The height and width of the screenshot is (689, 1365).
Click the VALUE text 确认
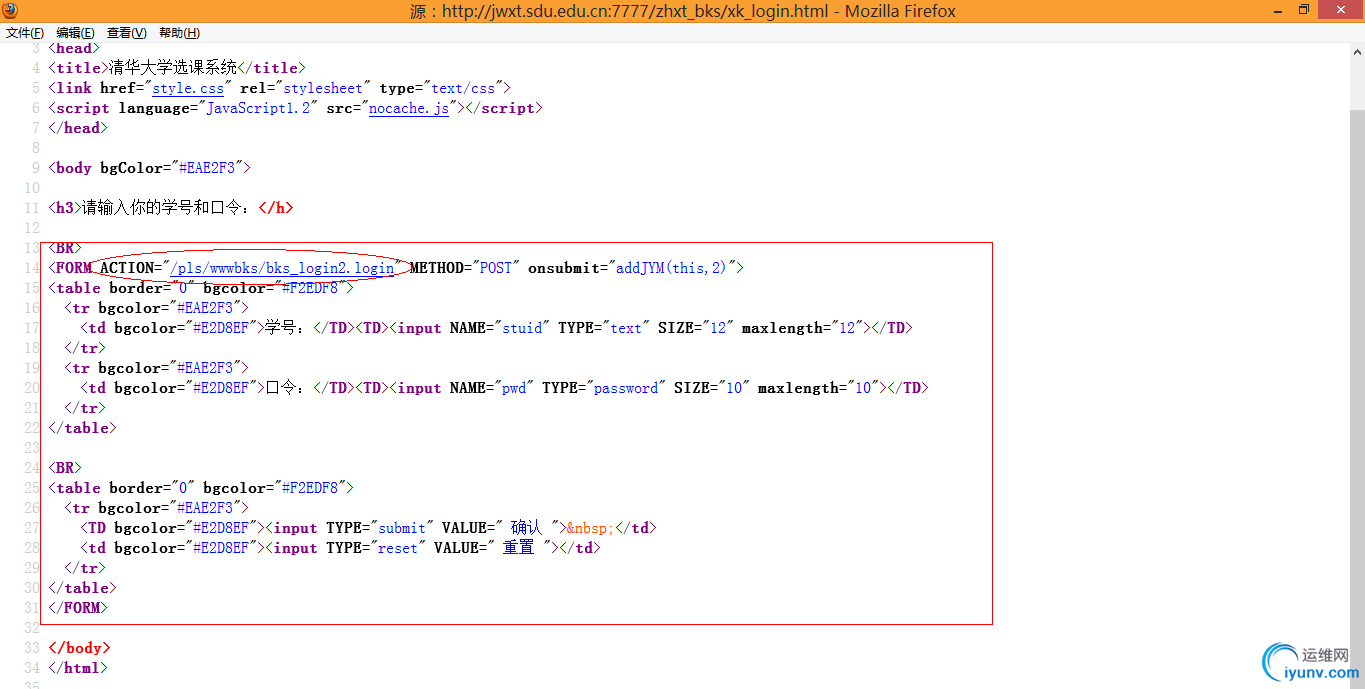pos(526,528)
